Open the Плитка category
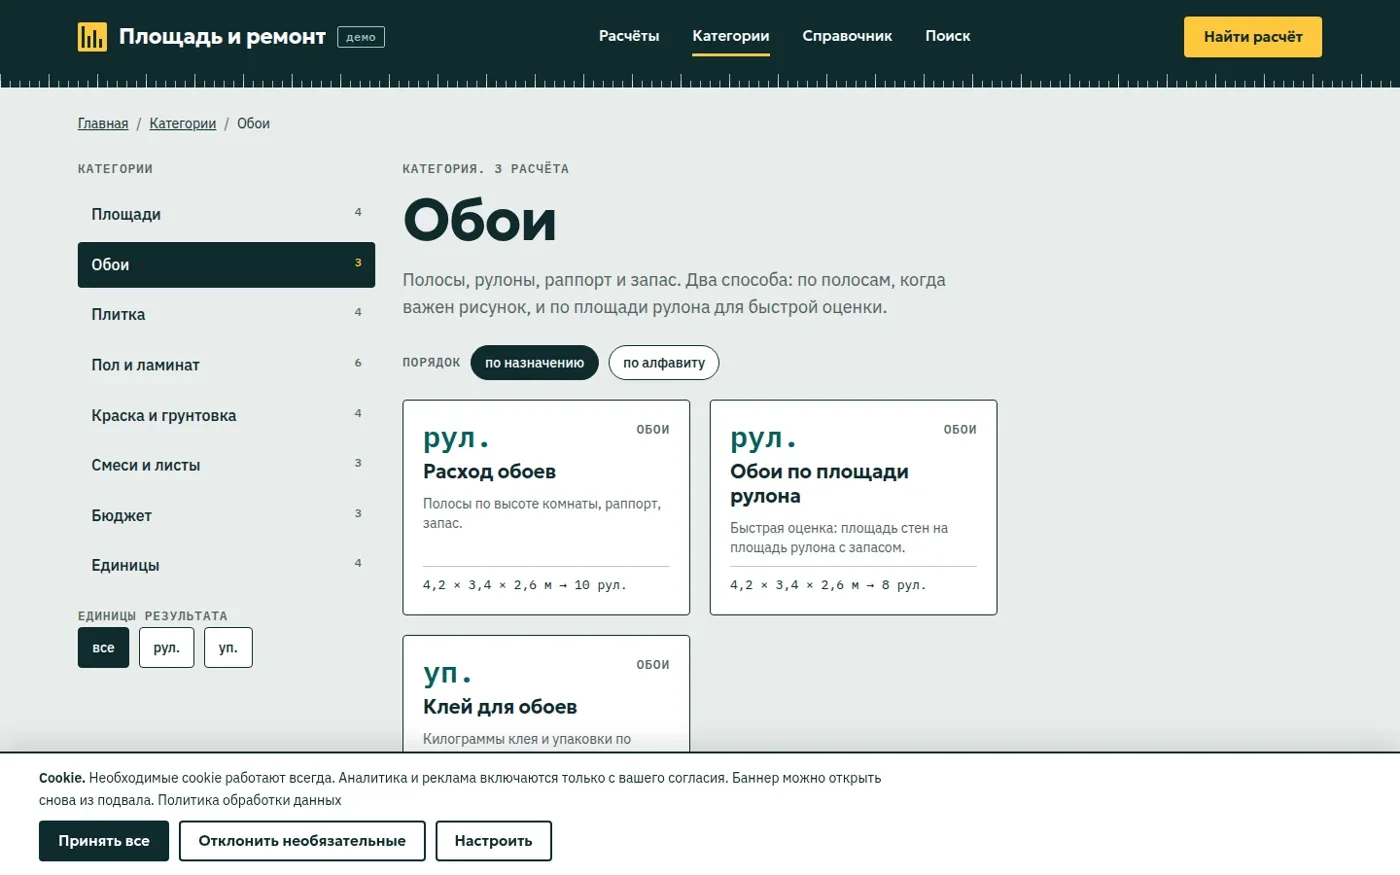The height and width of the screenshot is (875, 1400). pos(226,314)
